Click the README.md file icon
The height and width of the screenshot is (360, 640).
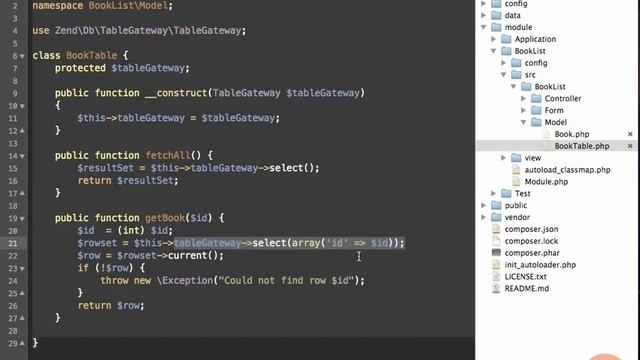coord(496,288)
